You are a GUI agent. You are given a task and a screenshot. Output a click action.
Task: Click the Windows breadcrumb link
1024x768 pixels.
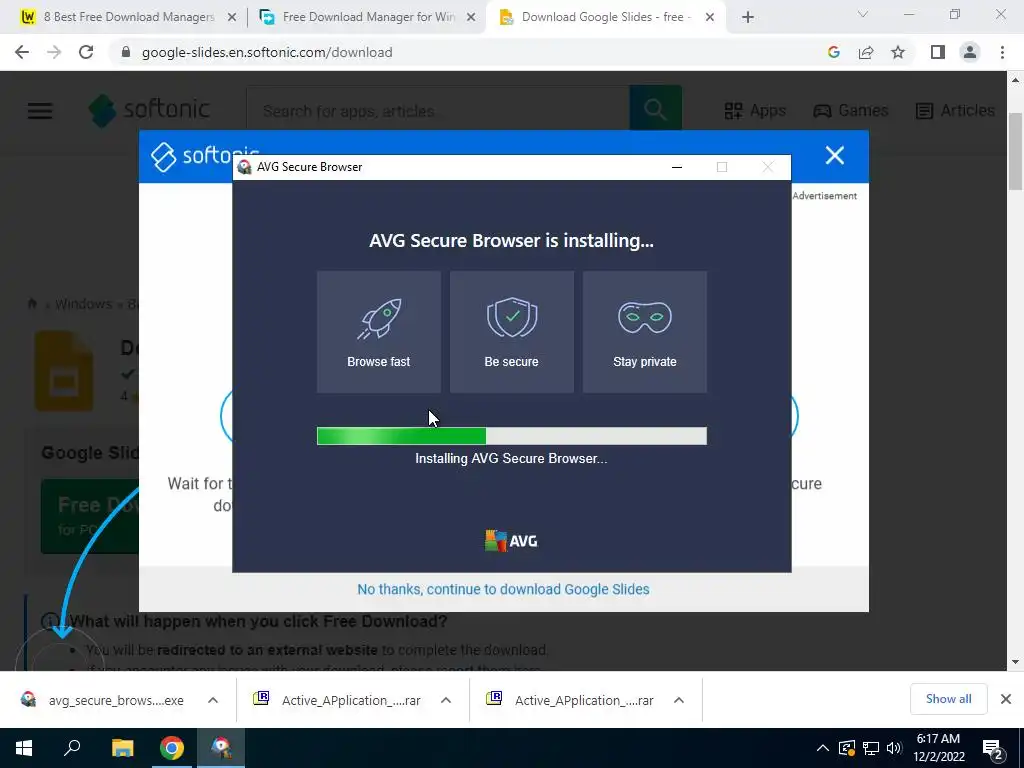click(84, 304)
